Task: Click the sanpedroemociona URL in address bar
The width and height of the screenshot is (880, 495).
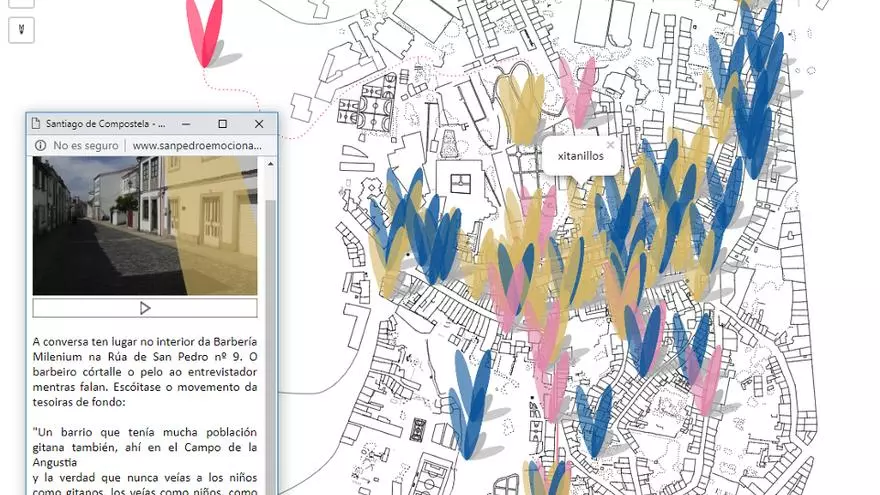Action: pos(196,146)
